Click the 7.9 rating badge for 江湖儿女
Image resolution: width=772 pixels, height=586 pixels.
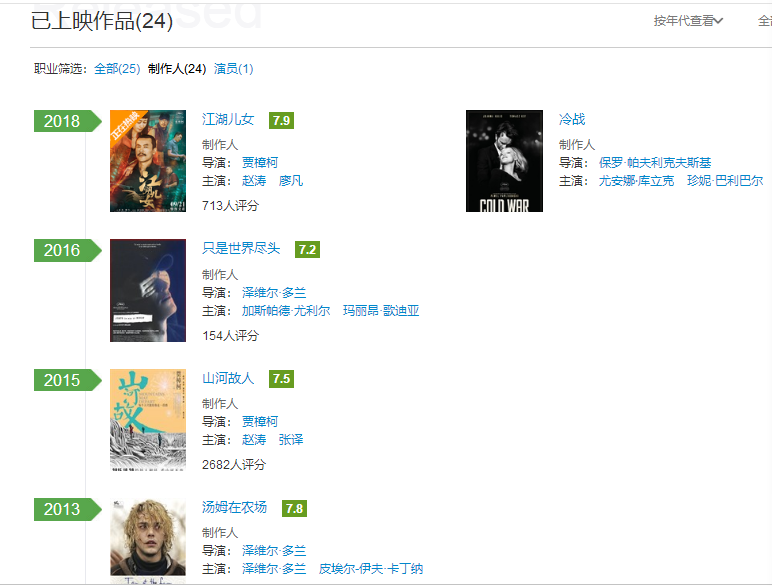281,120
